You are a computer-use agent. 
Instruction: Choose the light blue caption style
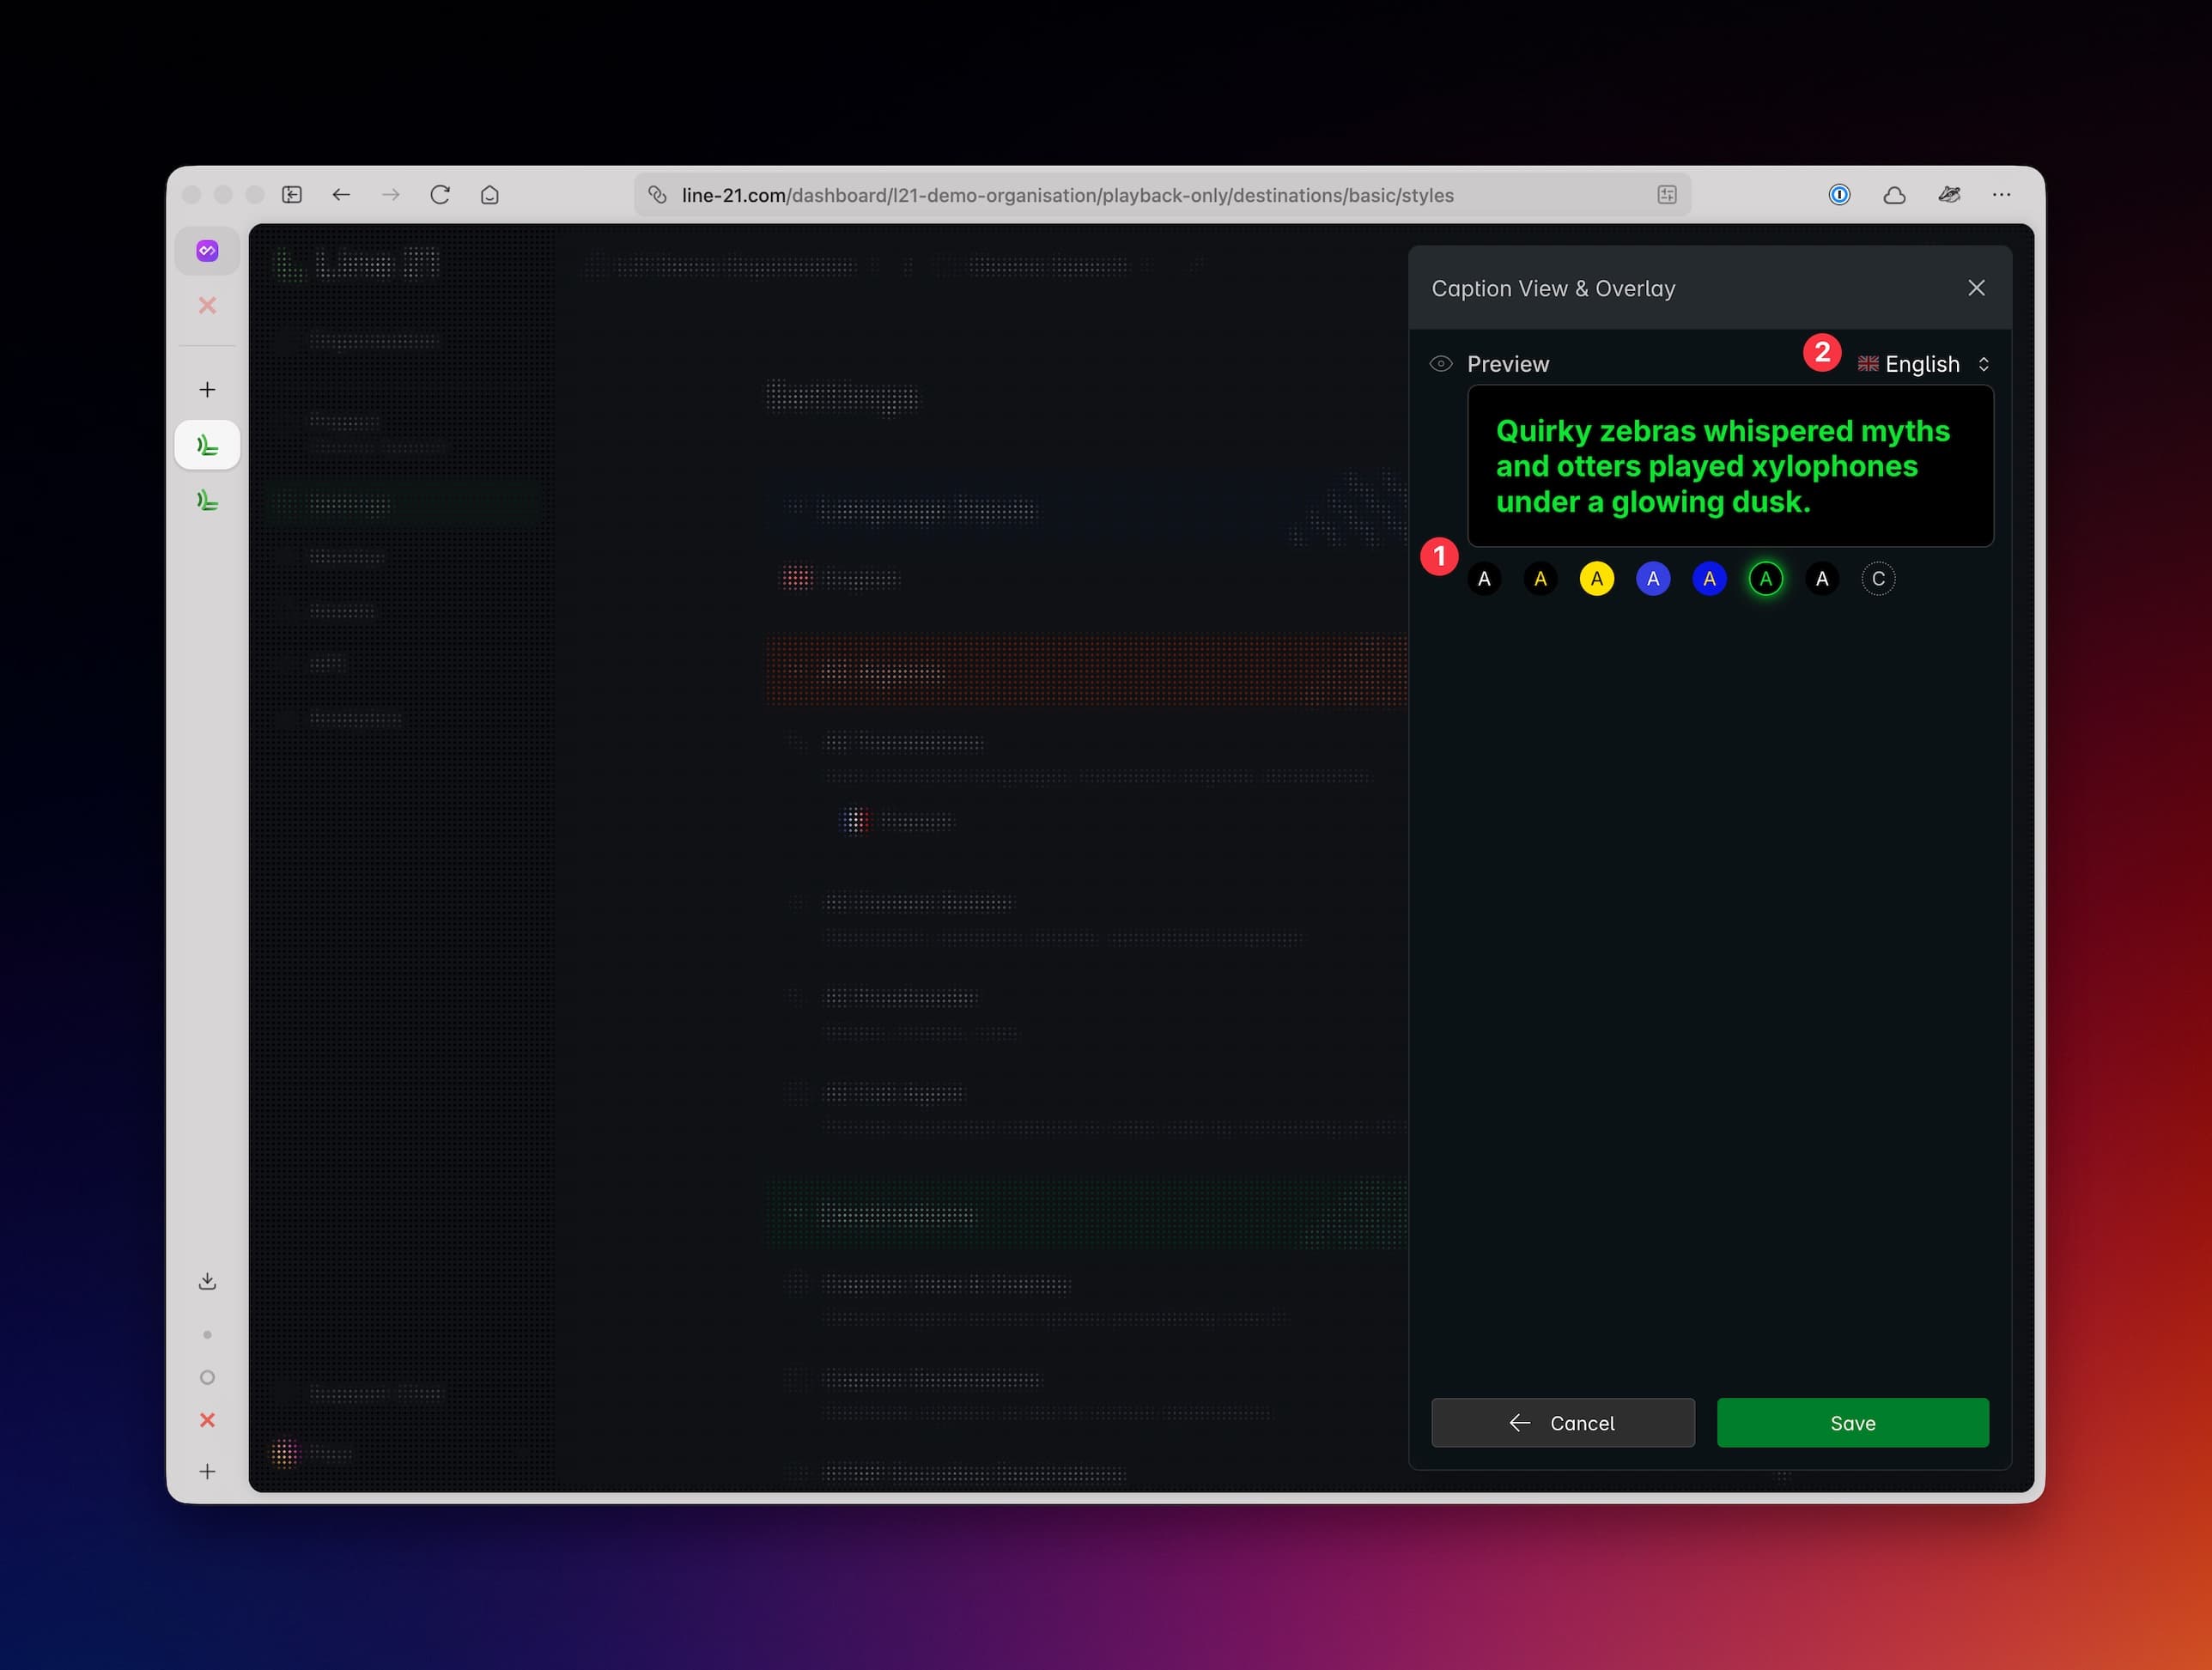tap(1652, 578)
